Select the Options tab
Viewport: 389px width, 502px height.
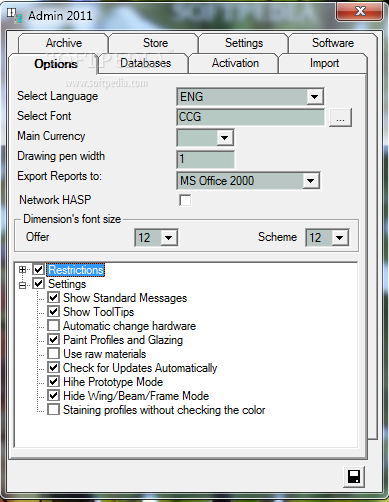[56, 64]
